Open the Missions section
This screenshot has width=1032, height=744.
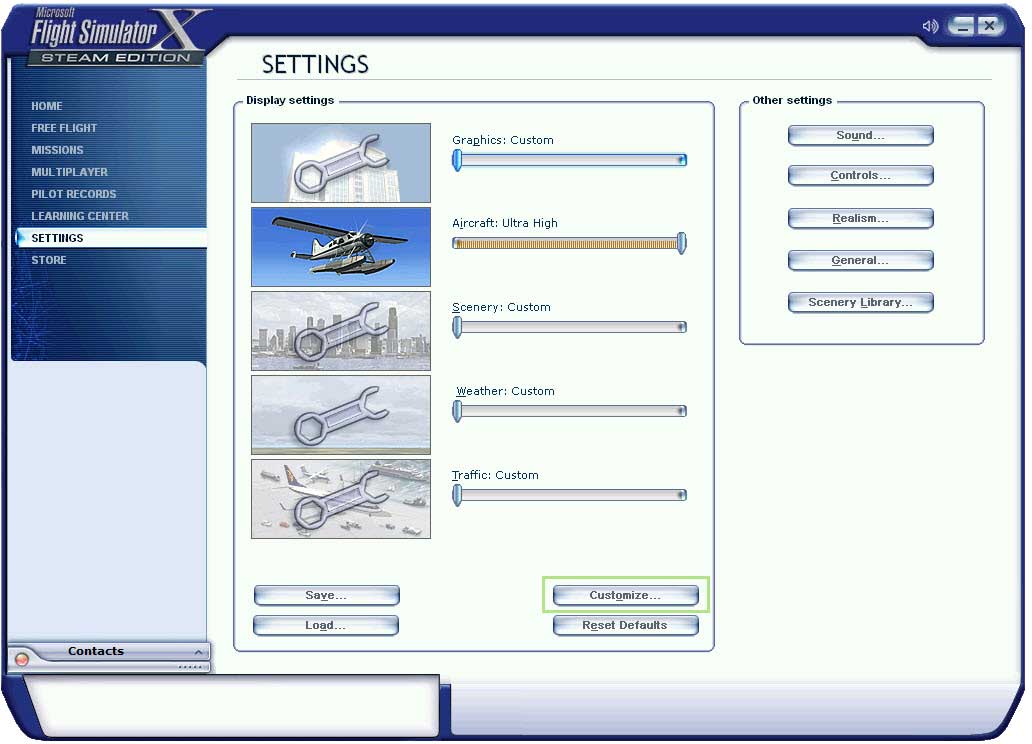57,150
